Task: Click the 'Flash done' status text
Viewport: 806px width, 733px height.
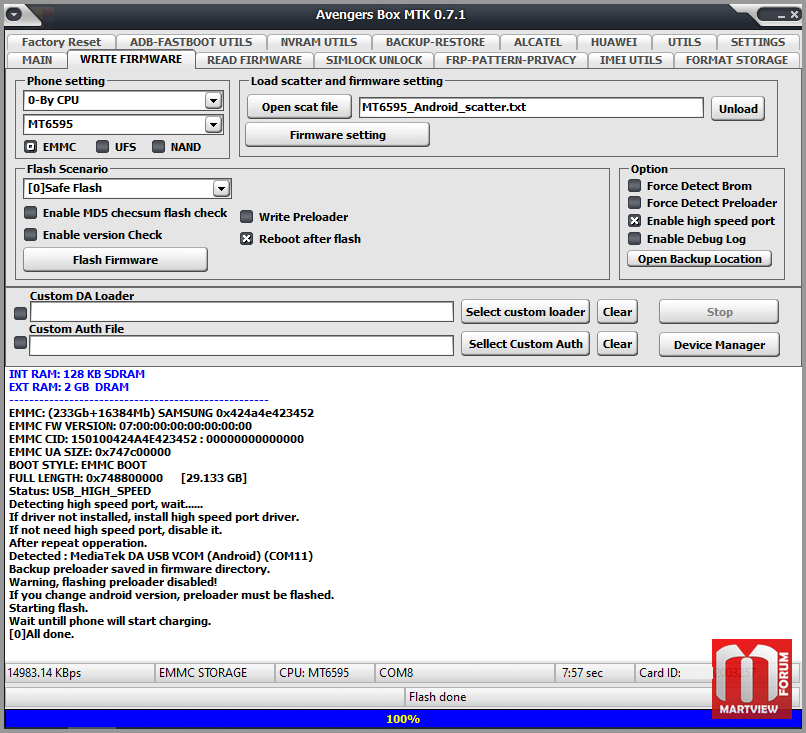Action: [437, 697]
